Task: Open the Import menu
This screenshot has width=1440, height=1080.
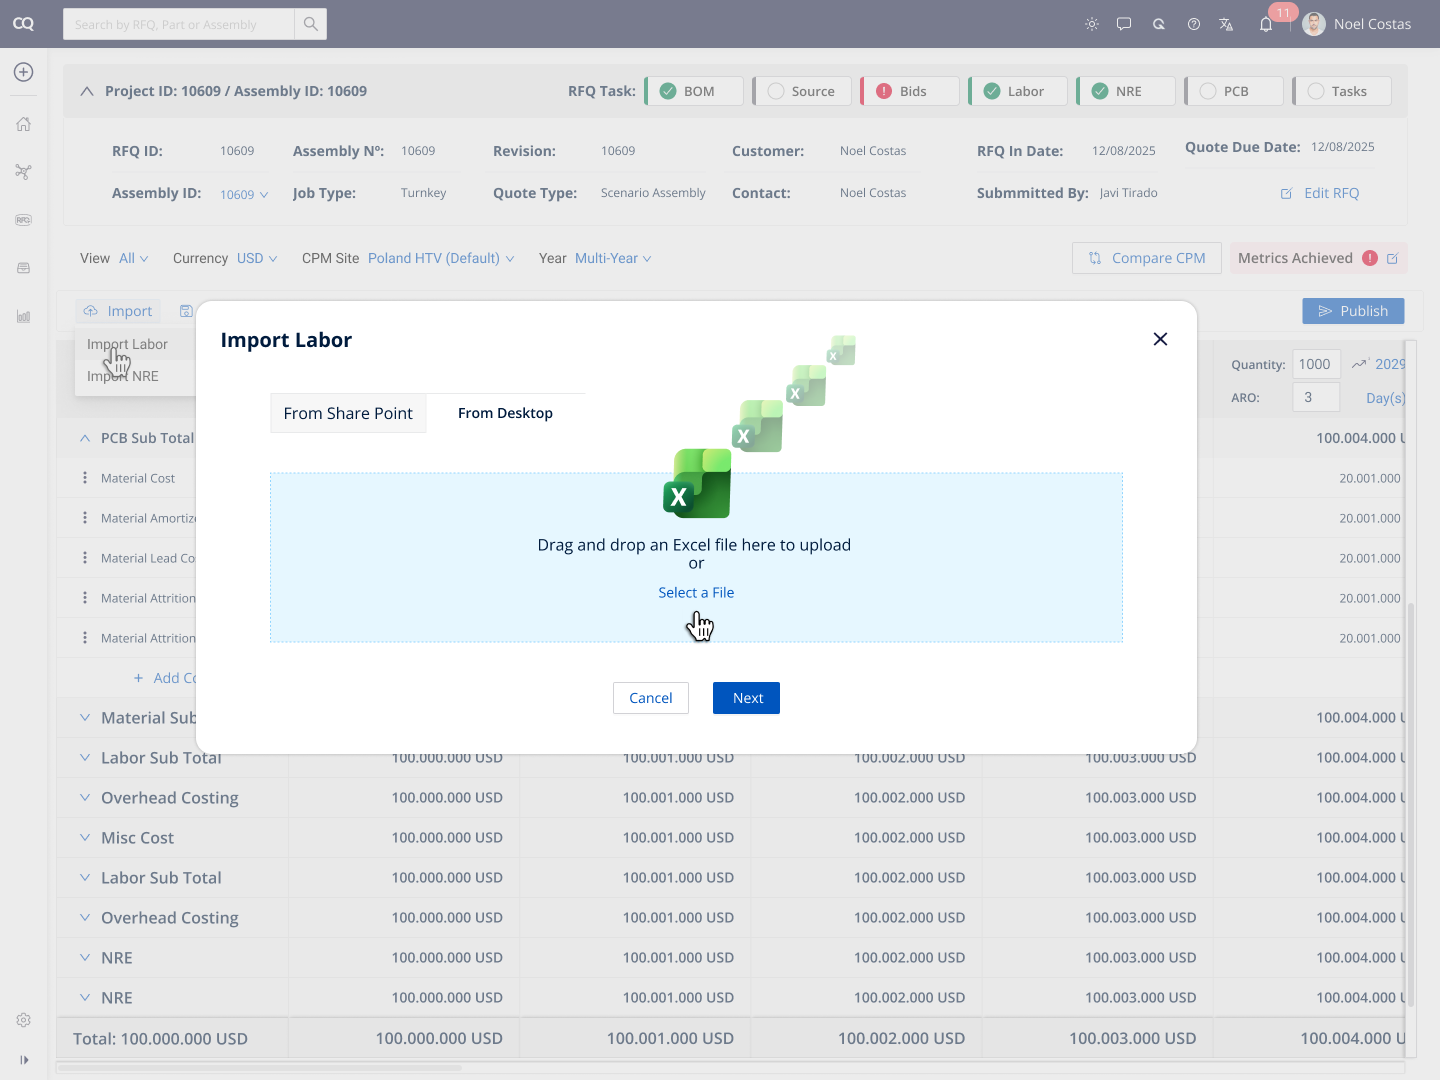Action: tap(118, 311)
